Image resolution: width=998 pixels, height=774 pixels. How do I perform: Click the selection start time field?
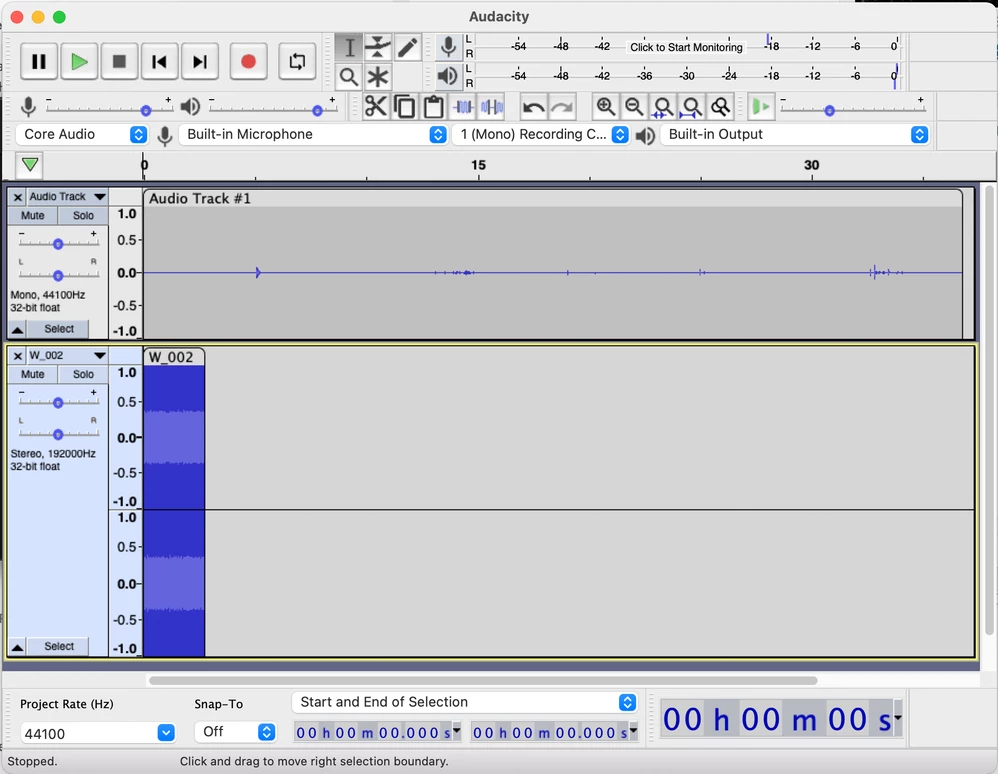coord(377,733)
